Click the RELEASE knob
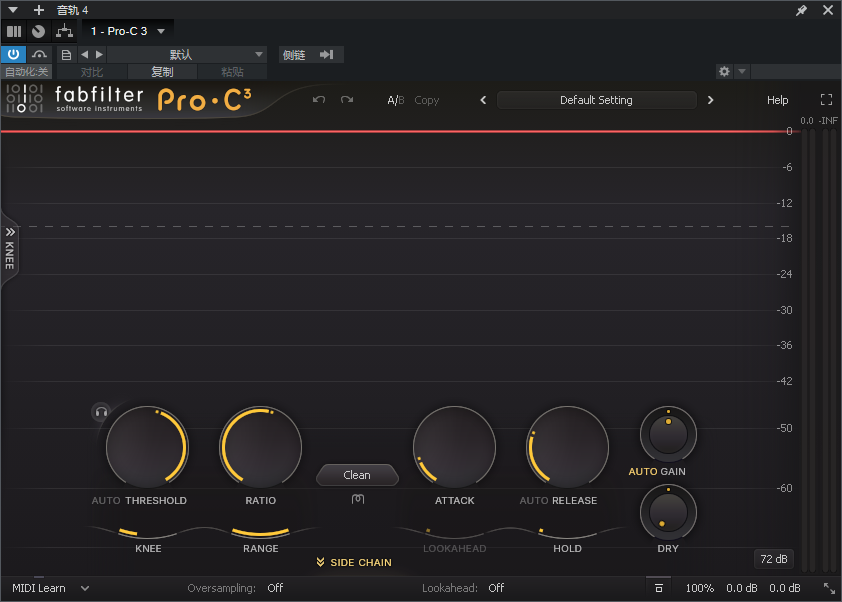Viewport: 842px width, 602px height. [567, 447]
